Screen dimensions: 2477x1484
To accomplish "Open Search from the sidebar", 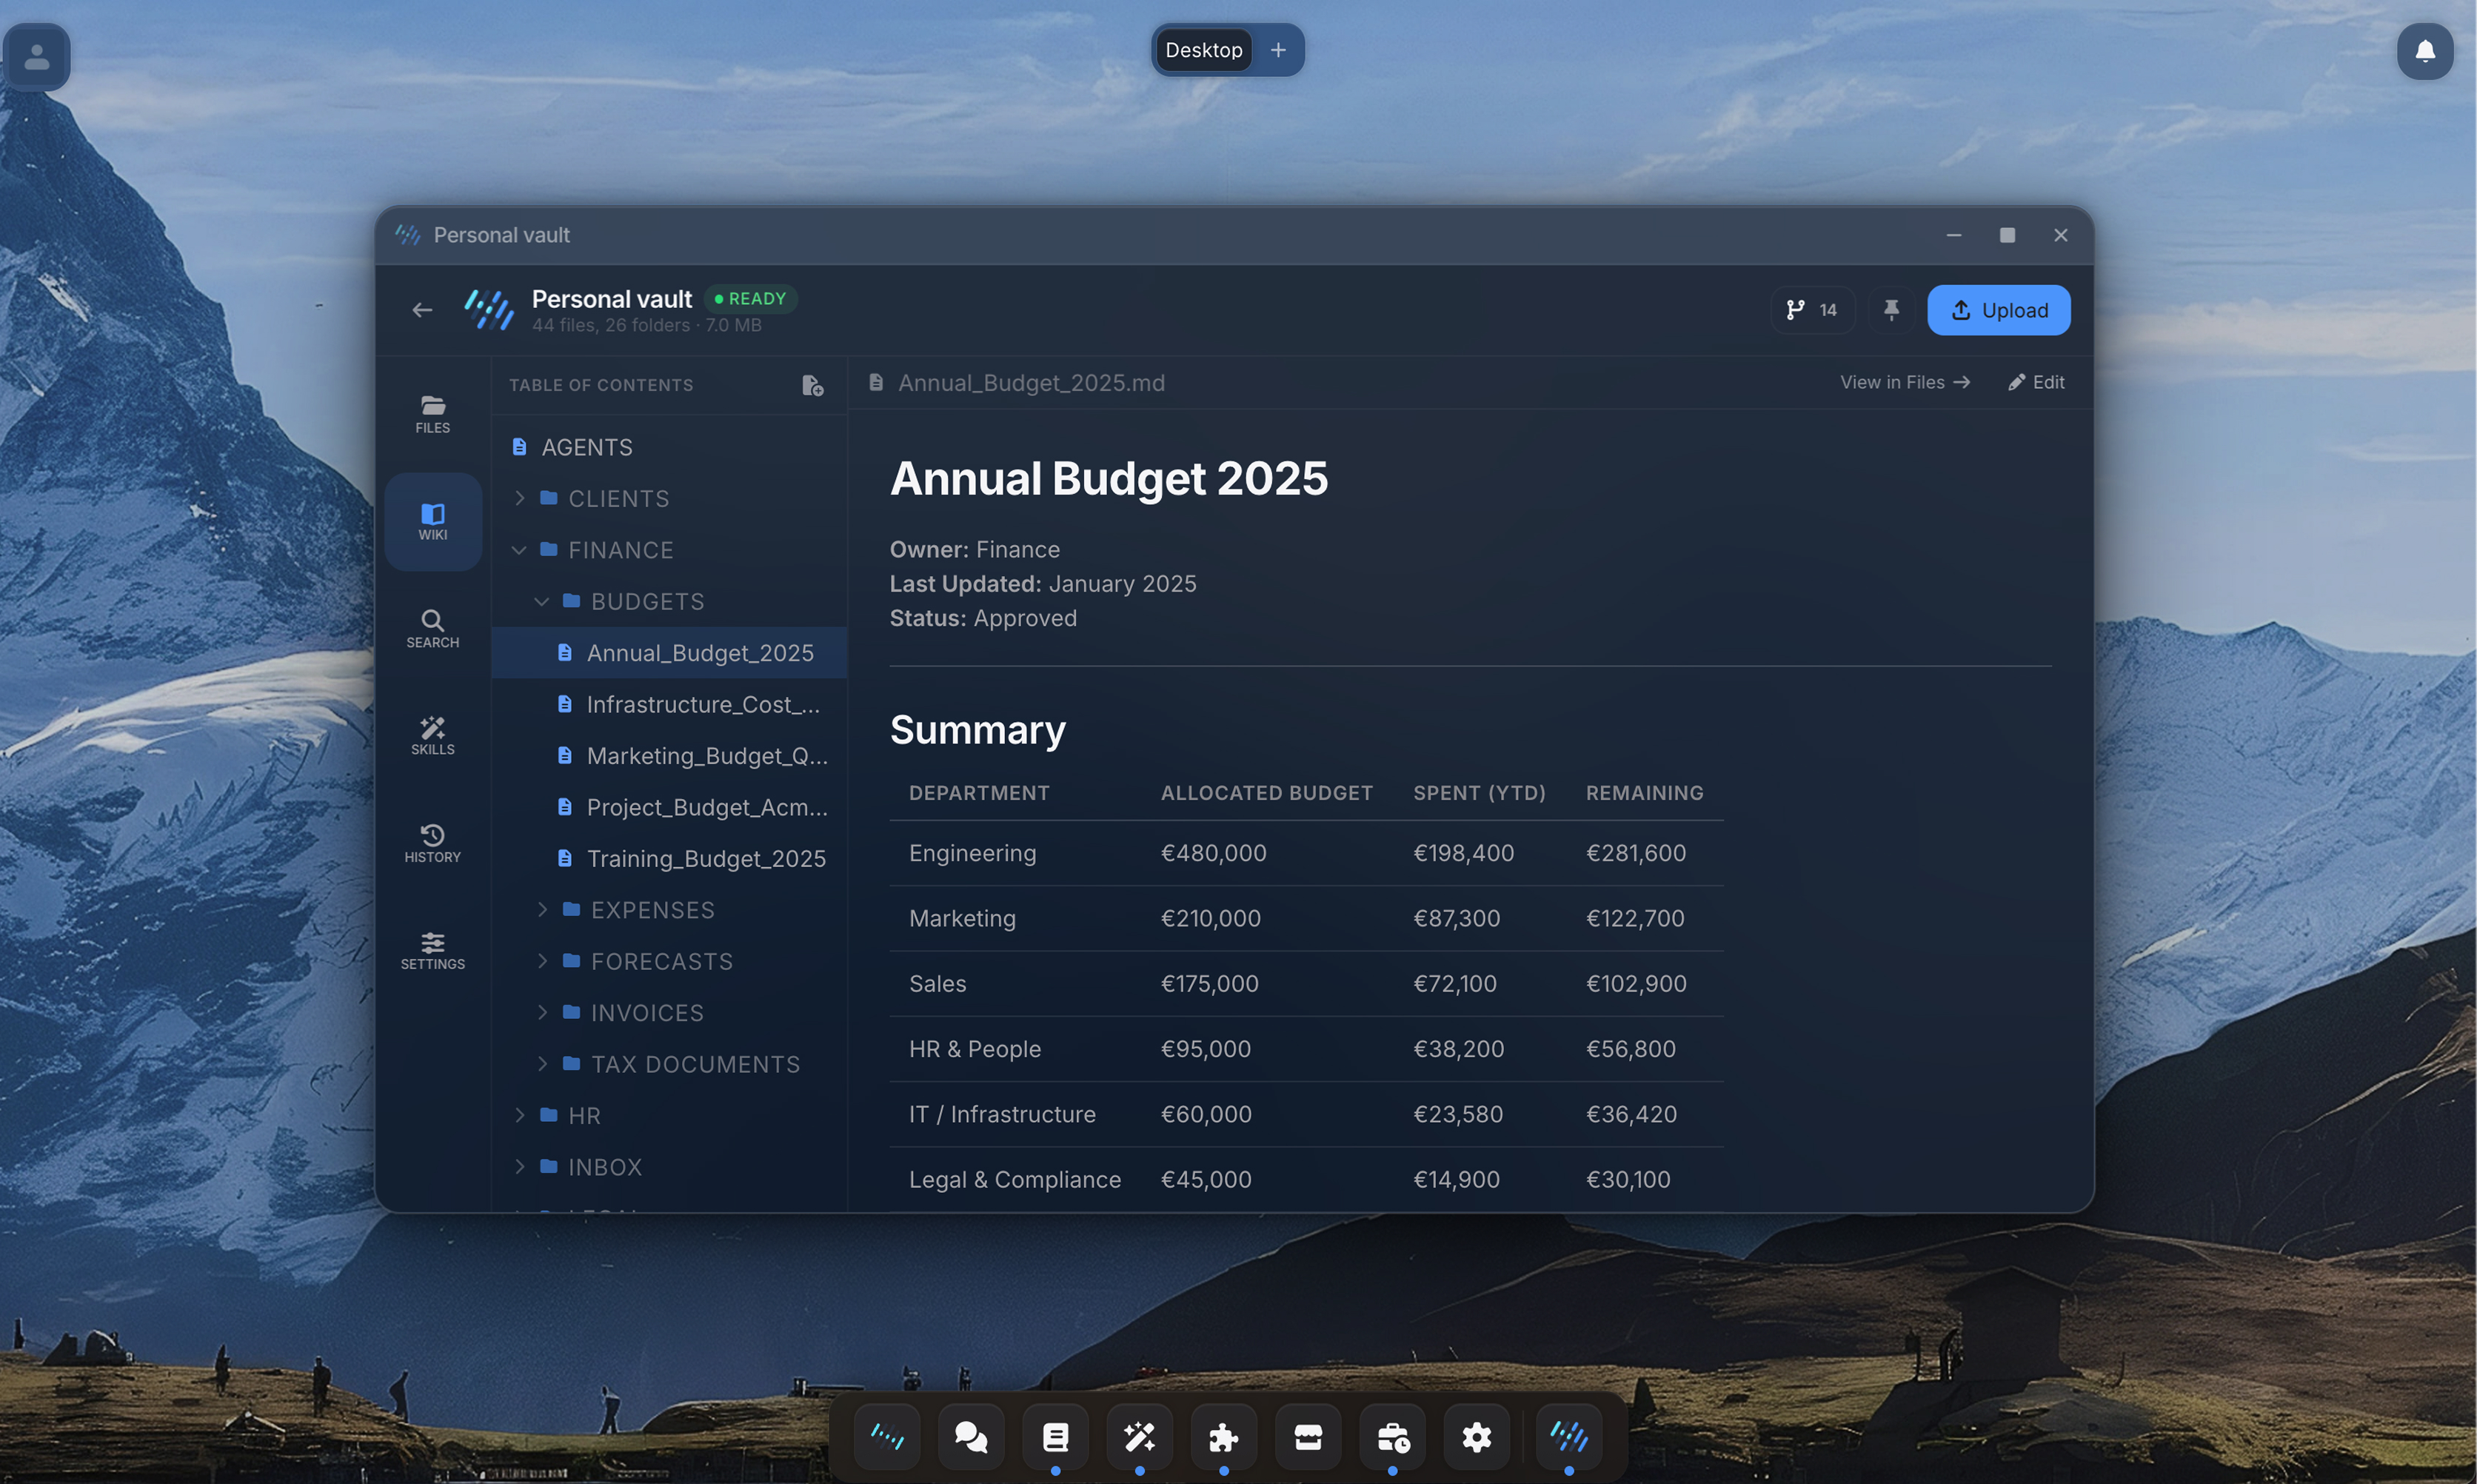I will 432,628.
